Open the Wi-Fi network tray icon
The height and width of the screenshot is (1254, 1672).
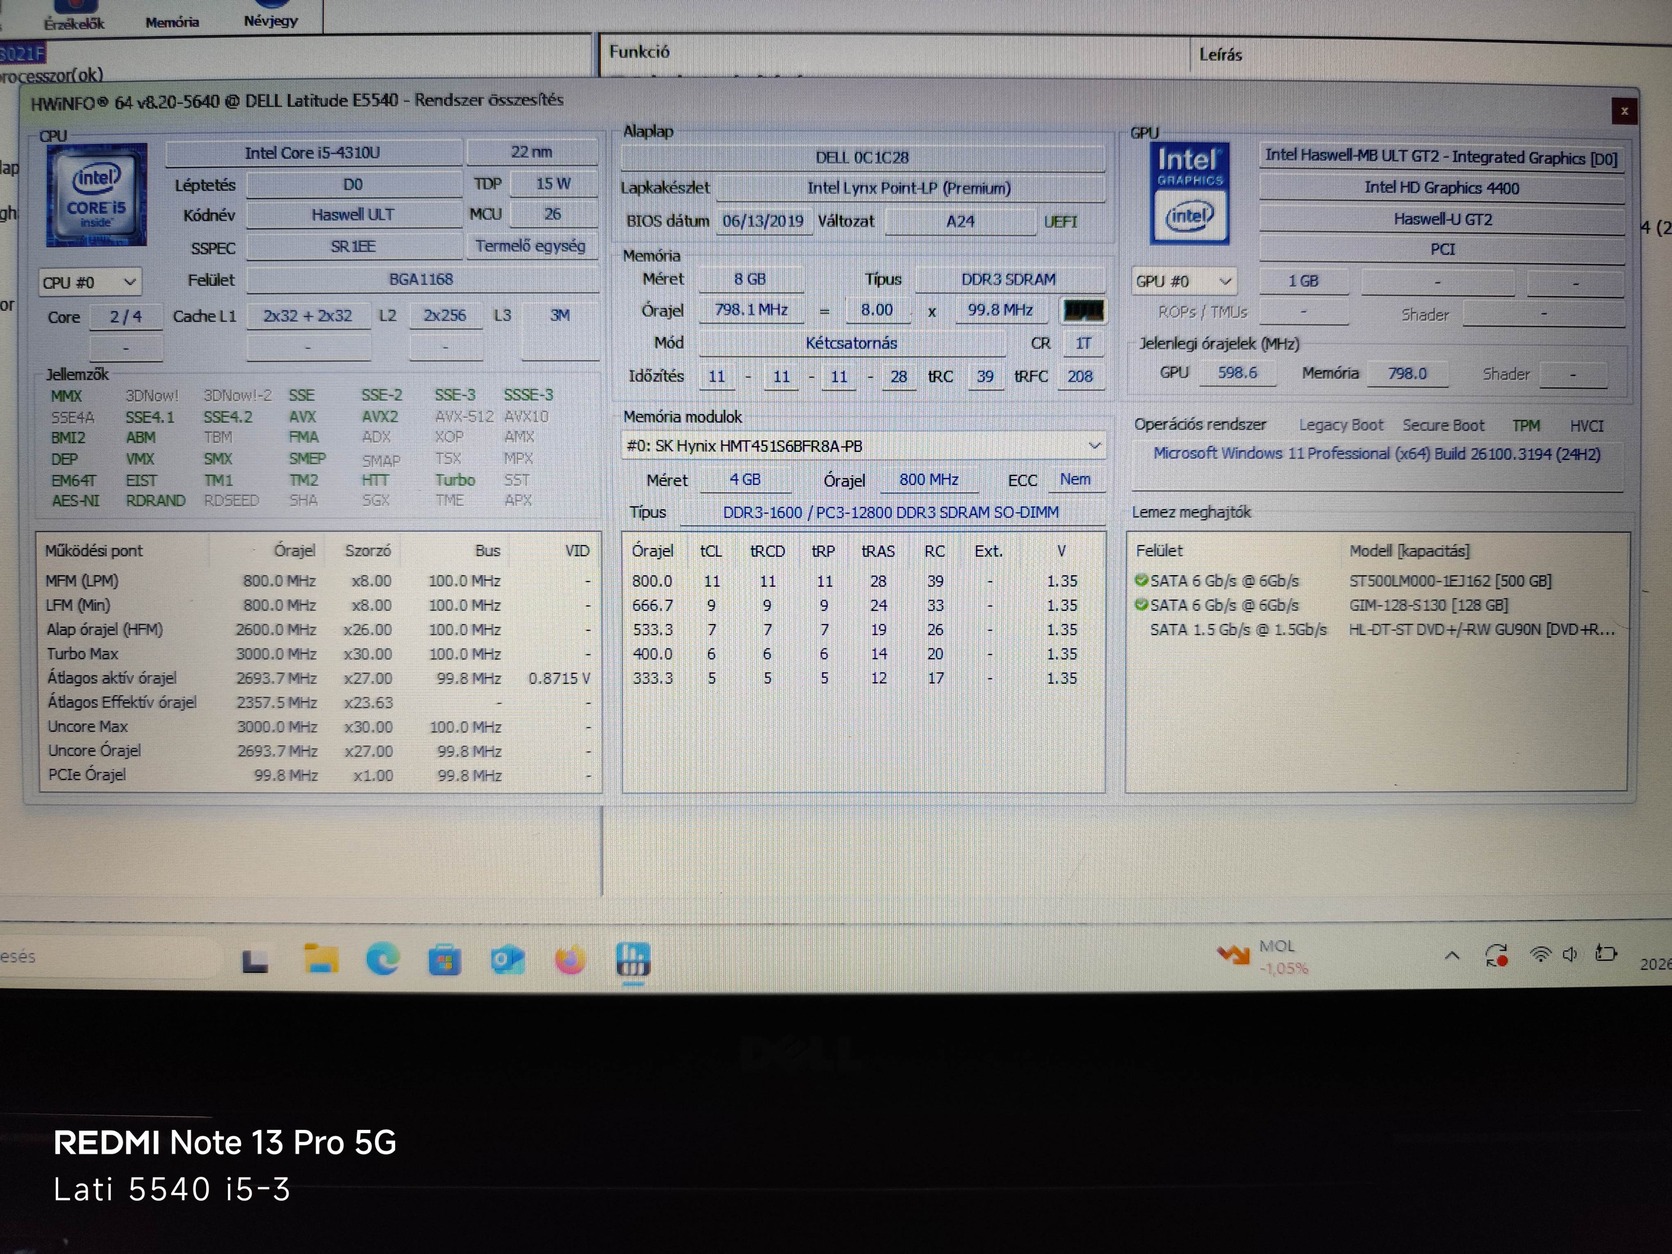1540,955
